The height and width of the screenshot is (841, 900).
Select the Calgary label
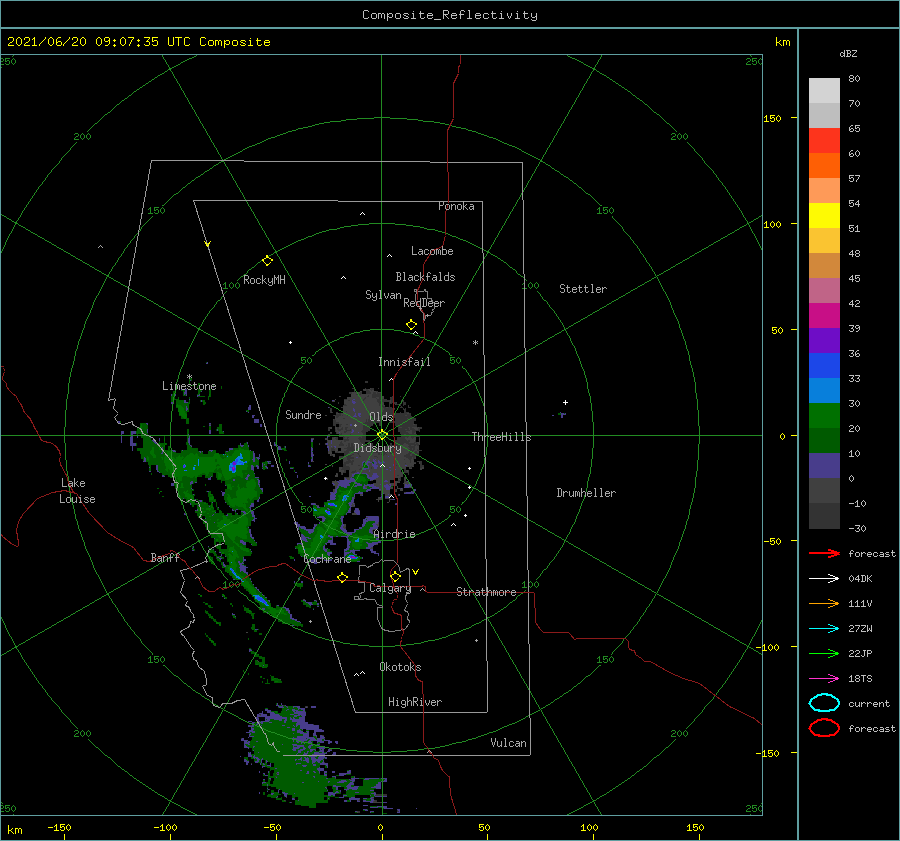tap(390, 588)
